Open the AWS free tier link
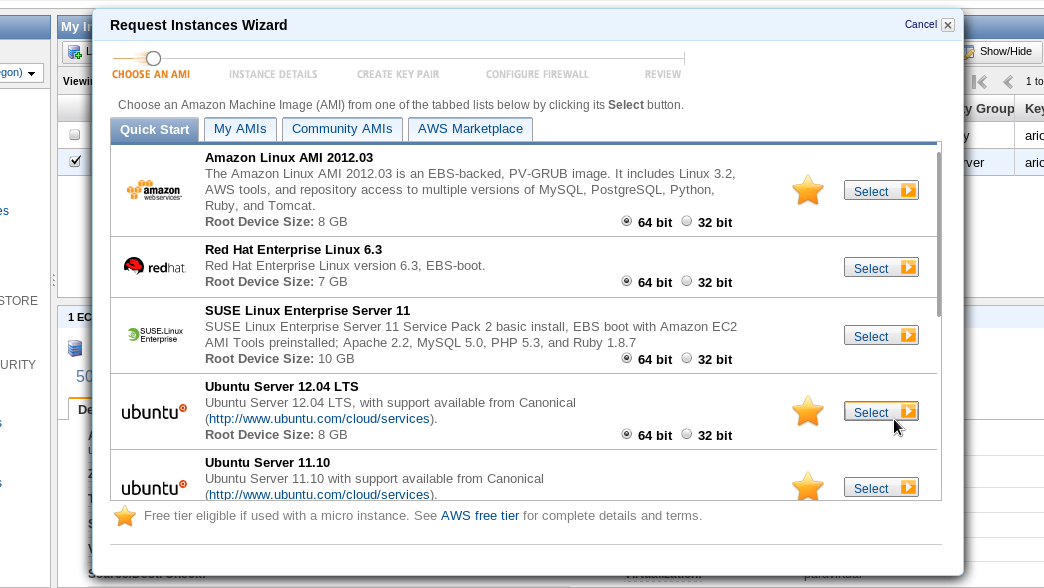Viewport: 1044px width, 588px height. (x=479, y=516)
